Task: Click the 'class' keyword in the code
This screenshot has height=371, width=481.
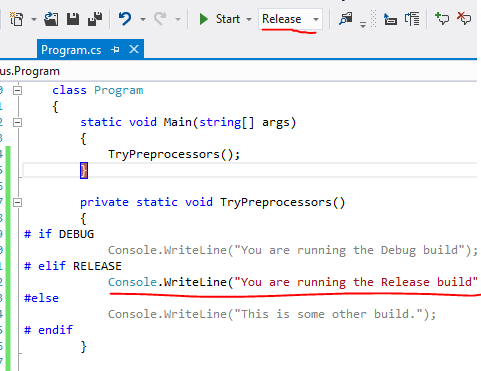Action: pyautogui.click(x=69, y=90)
